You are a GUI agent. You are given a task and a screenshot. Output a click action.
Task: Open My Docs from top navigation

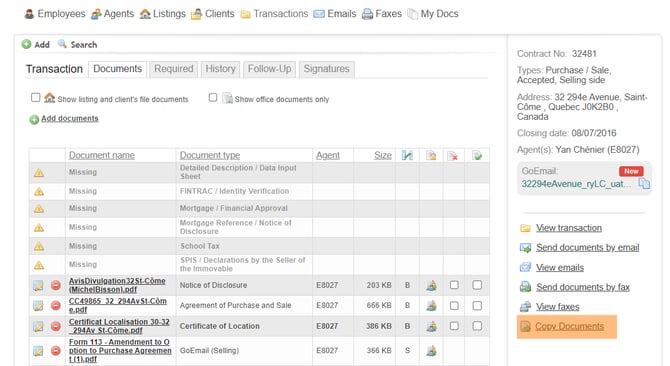coord(433,14)
